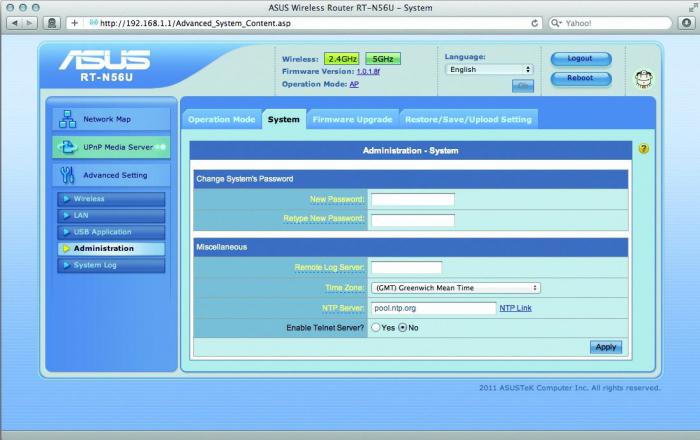Open UPnP Media Server icon
700x440 pixels.
(67, 147)
